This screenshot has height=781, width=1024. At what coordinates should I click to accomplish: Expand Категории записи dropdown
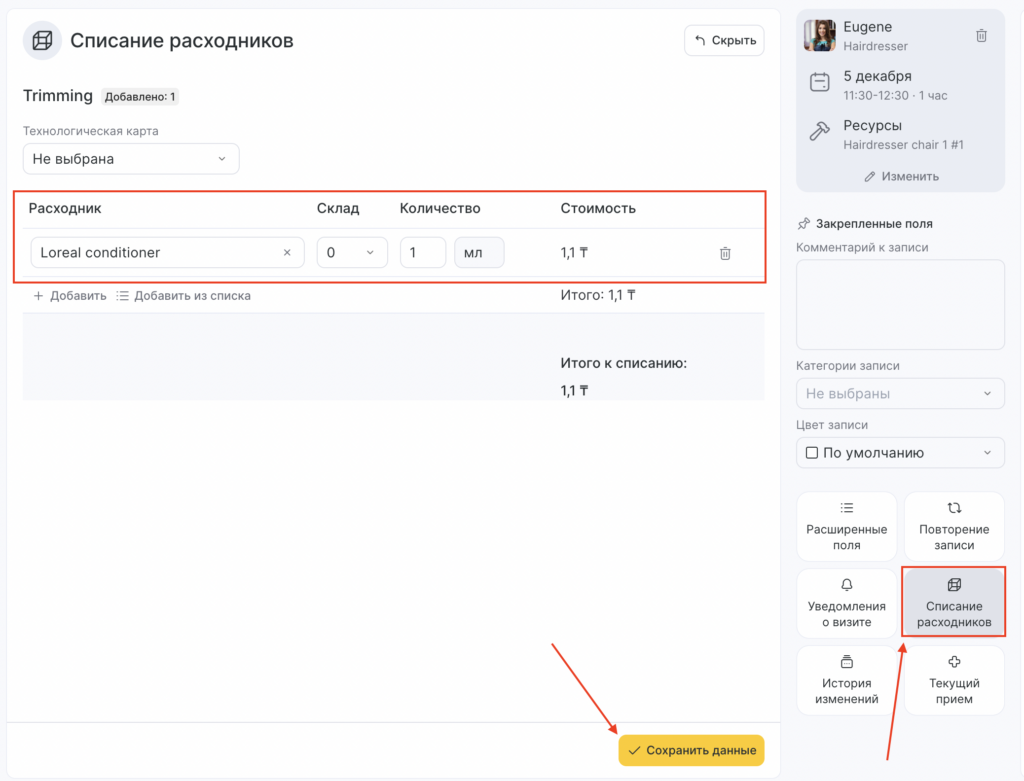click(x=900, y=394)
